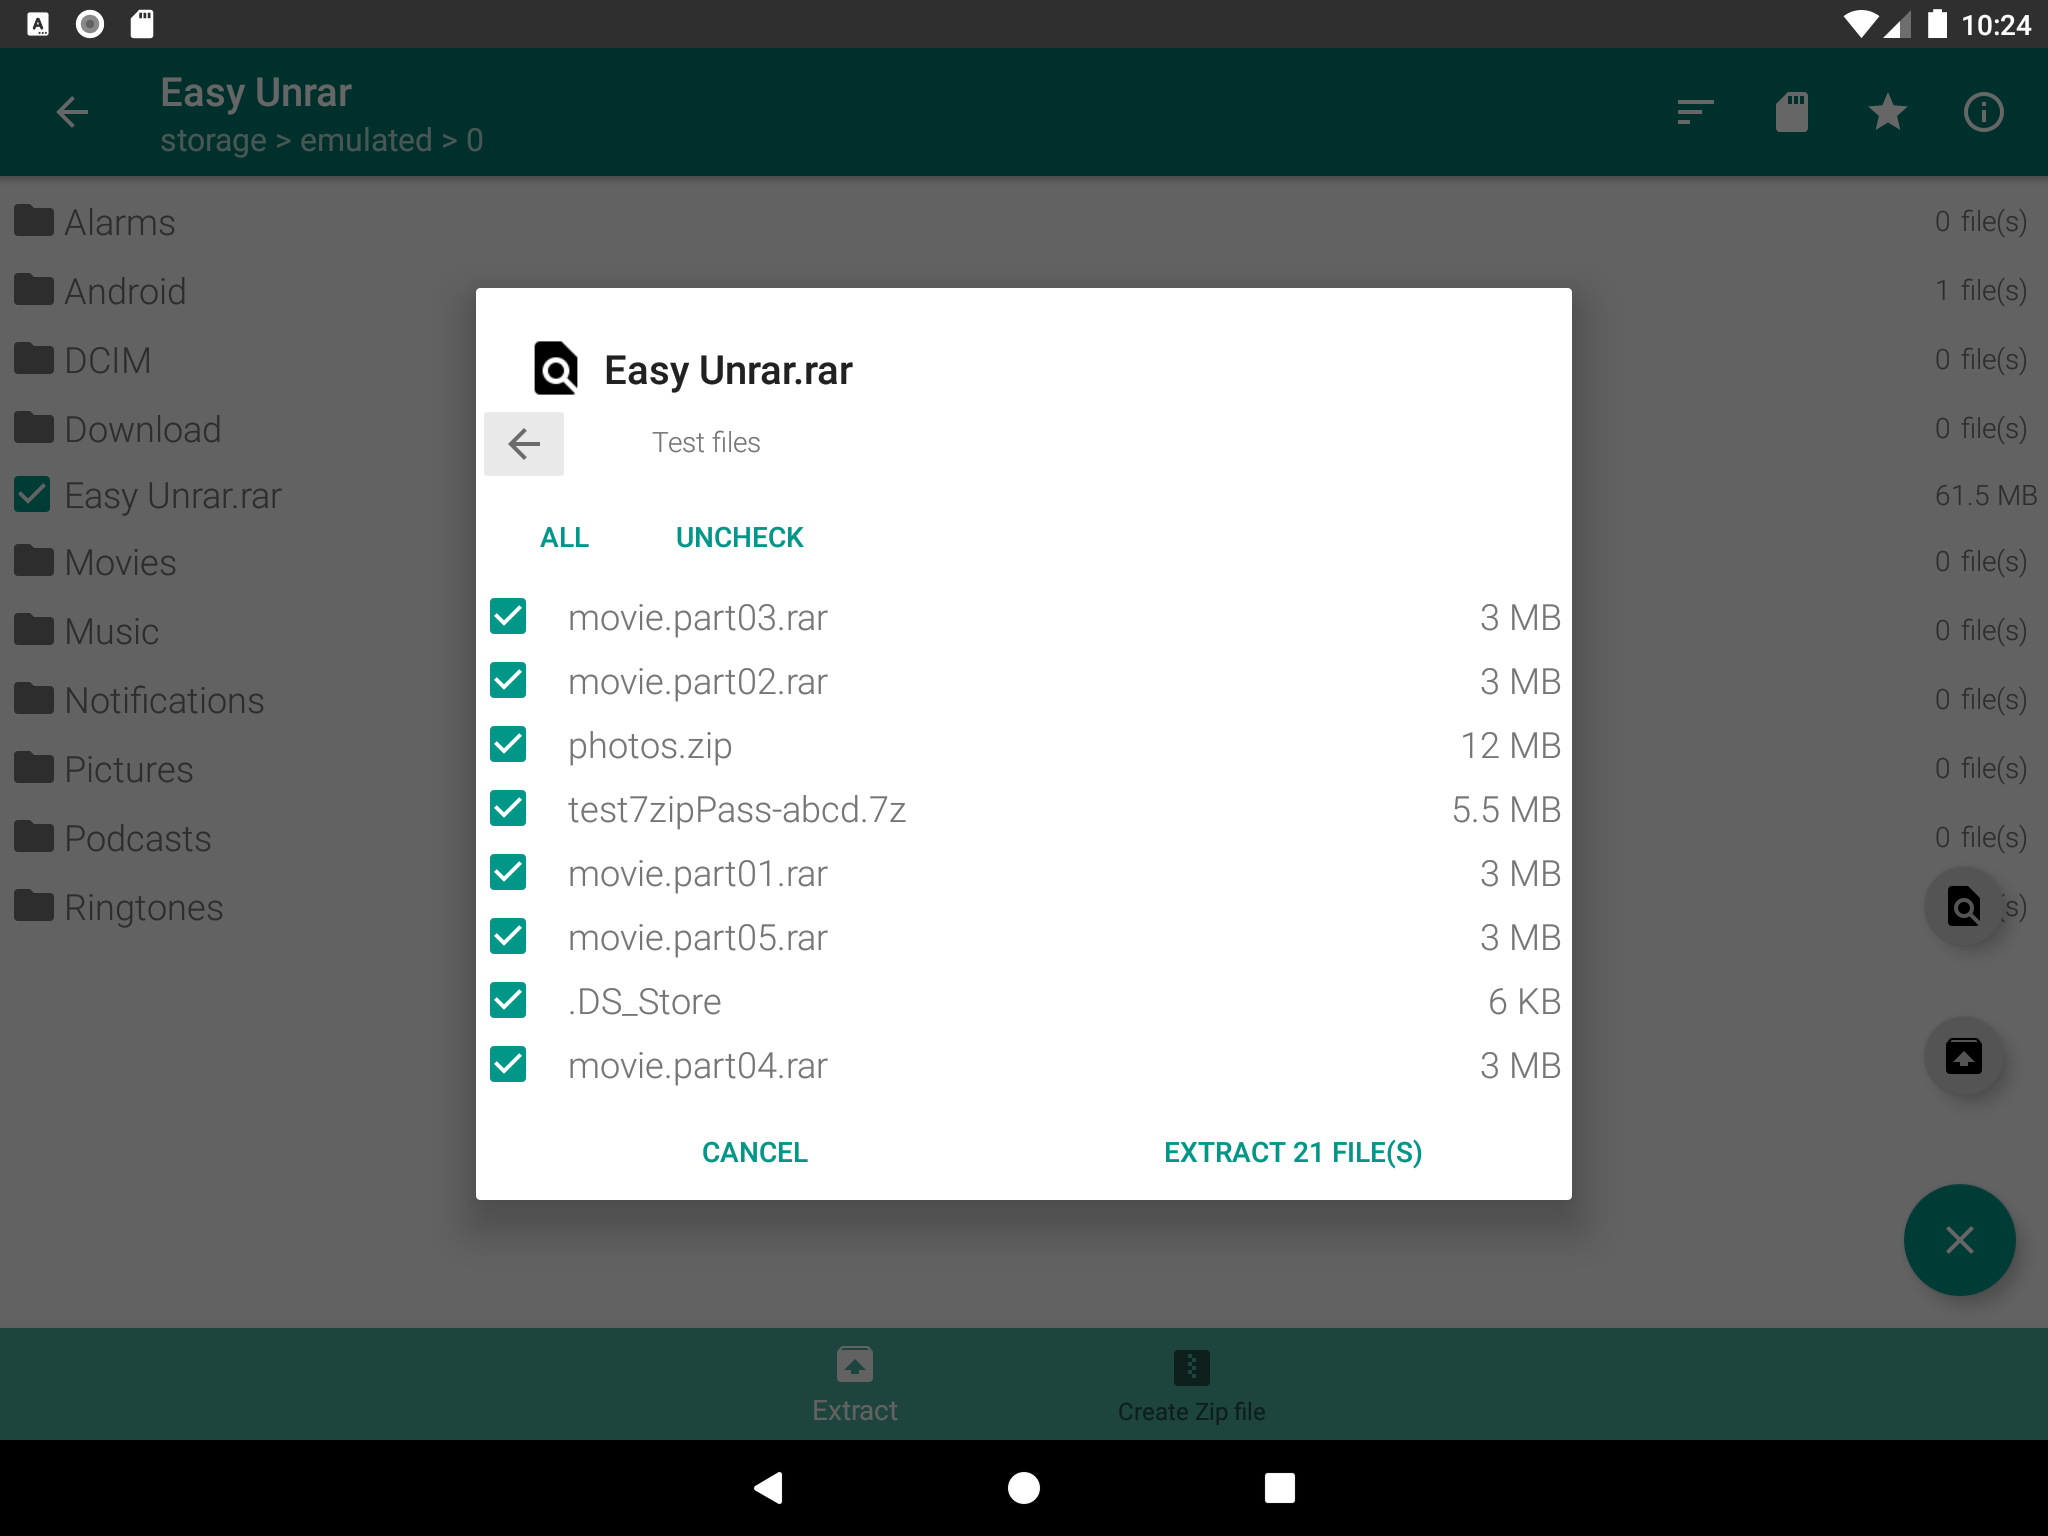Viewport: 2048px width, 1536px height.
Task: Click the archive preview icon in dialog title
Action: coord(556,369)
